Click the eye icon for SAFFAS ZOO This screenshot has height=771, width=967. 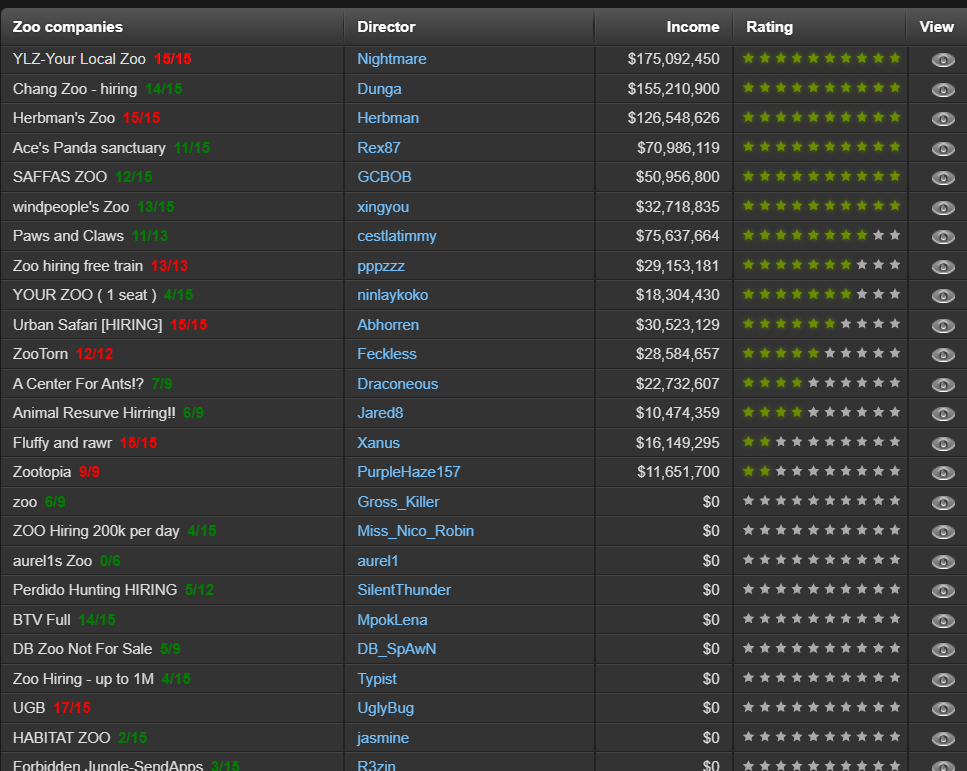click(x=942, y=177)
